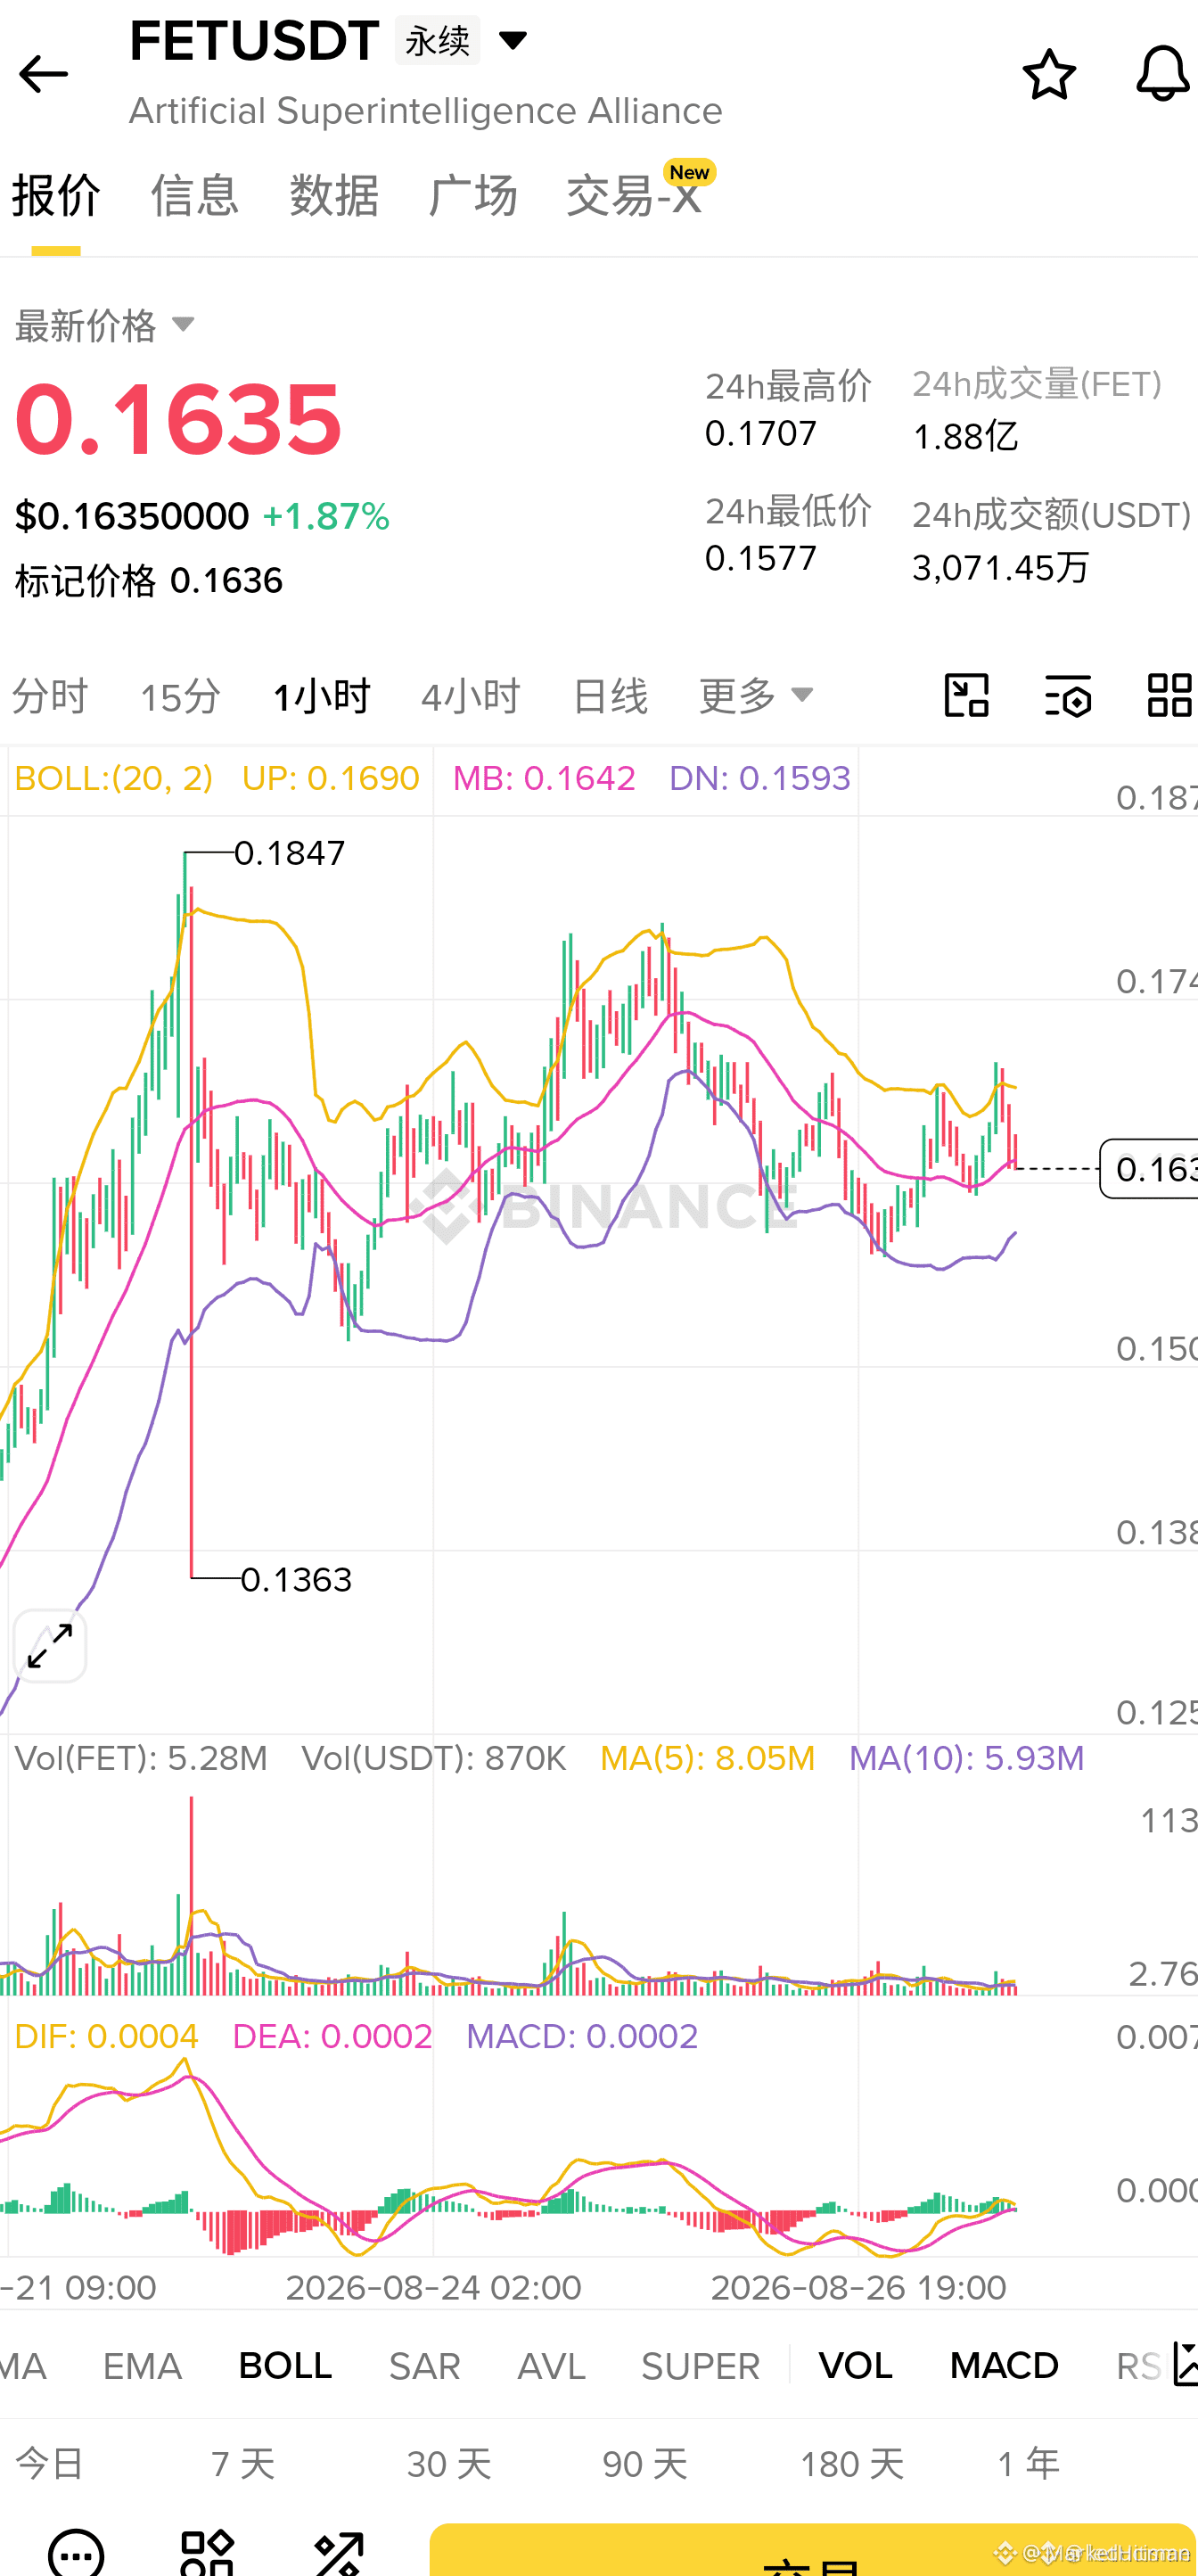Tap the 24h成交量(FET) 1.88亿 value
Viewport: 1198px width, 2576px height.
tap(965, 436)
